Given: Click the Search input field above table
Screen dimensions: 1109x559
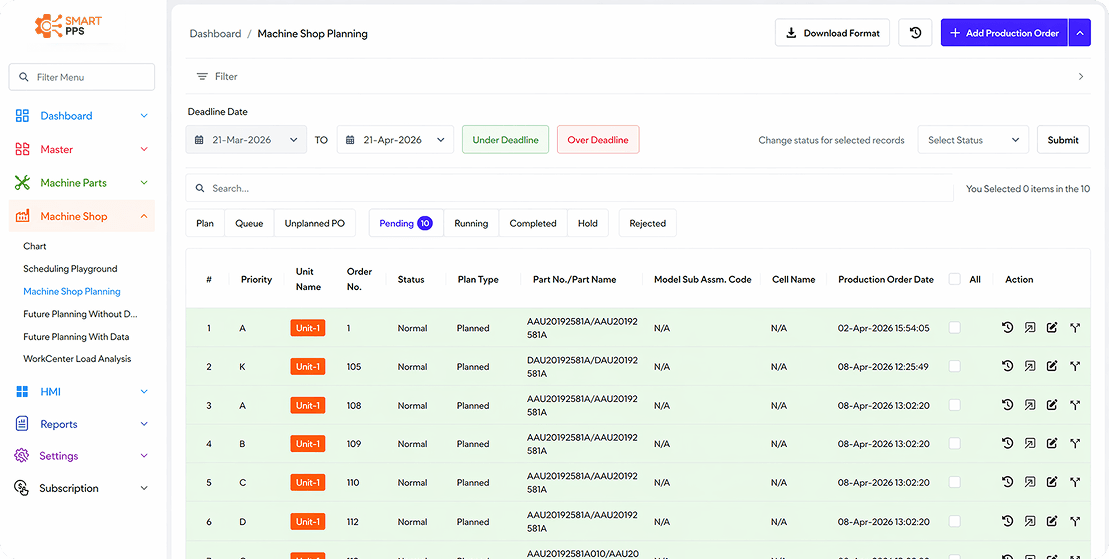Looking at the screenshot, I should tap(570, 188).
